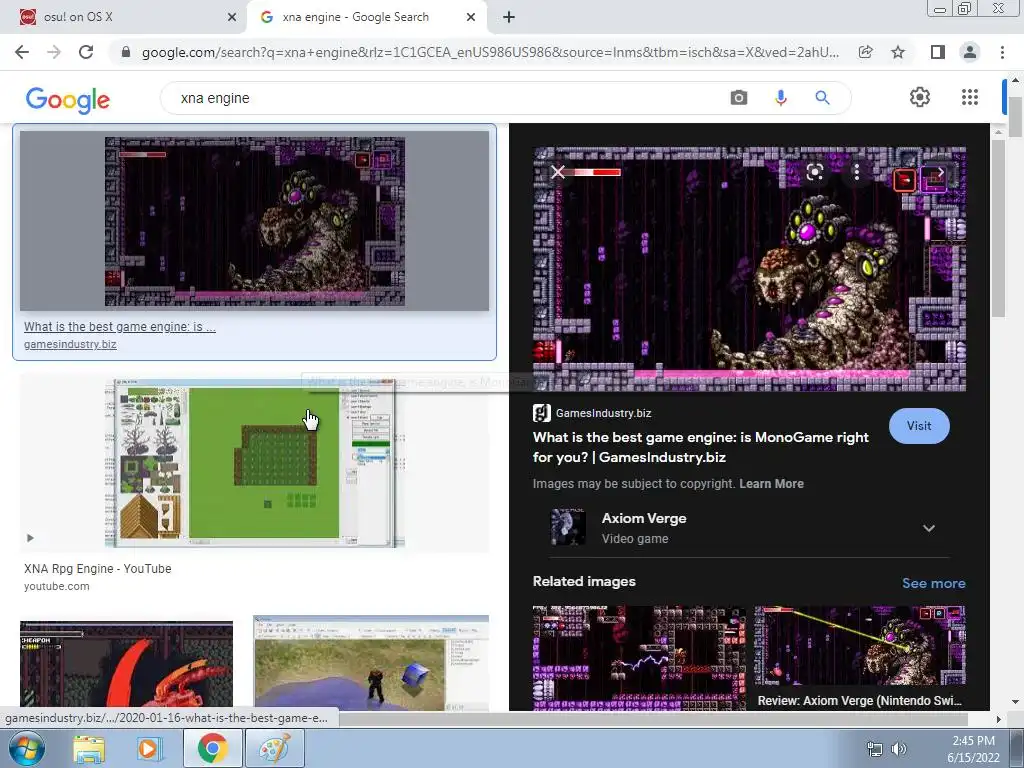Start voice search with the microphone
This screenshot has height=768, width=1024.
(x=780, y=98)
